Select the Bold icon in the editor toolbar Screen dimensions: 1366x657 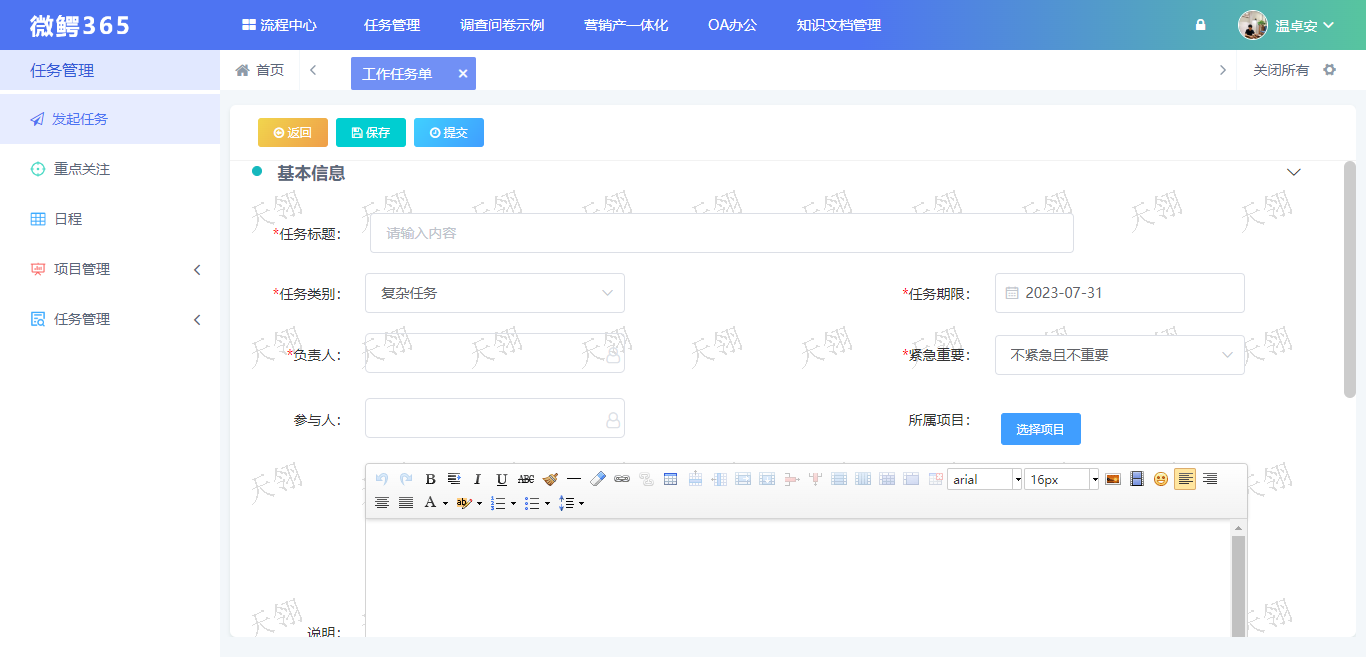pyautogui.click(x=431, y=479)
